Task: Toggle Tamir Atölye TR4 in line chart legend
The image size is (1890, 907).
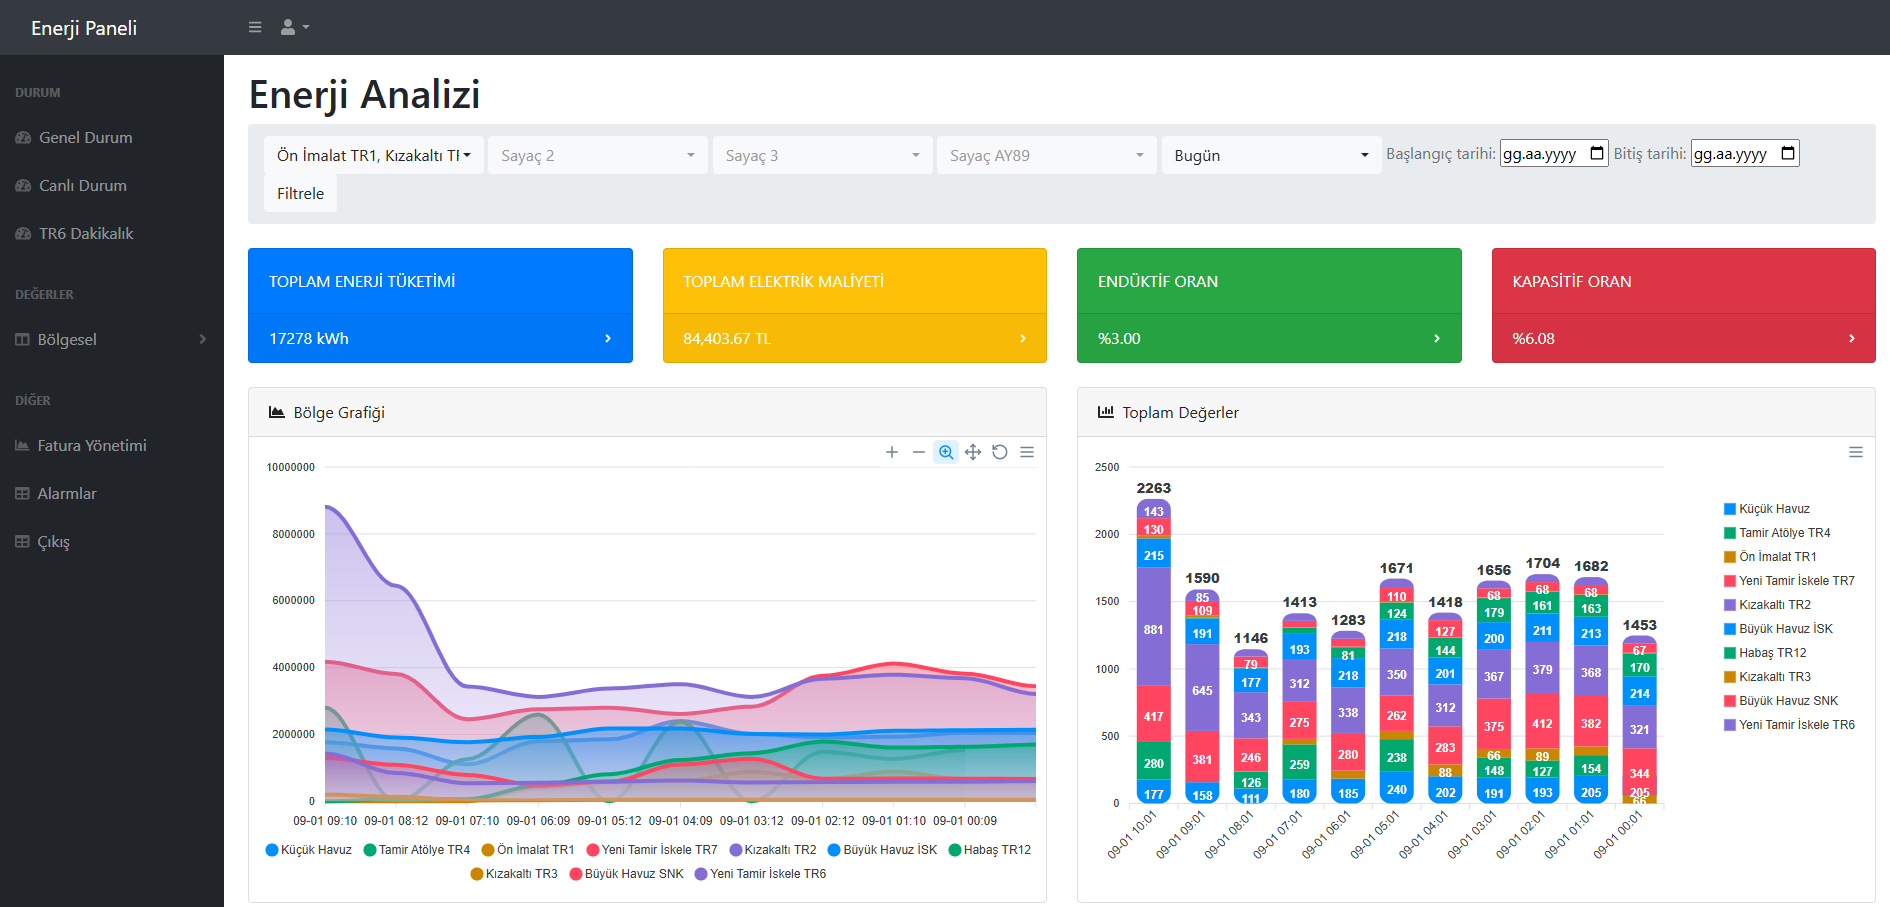Action: 417,850
